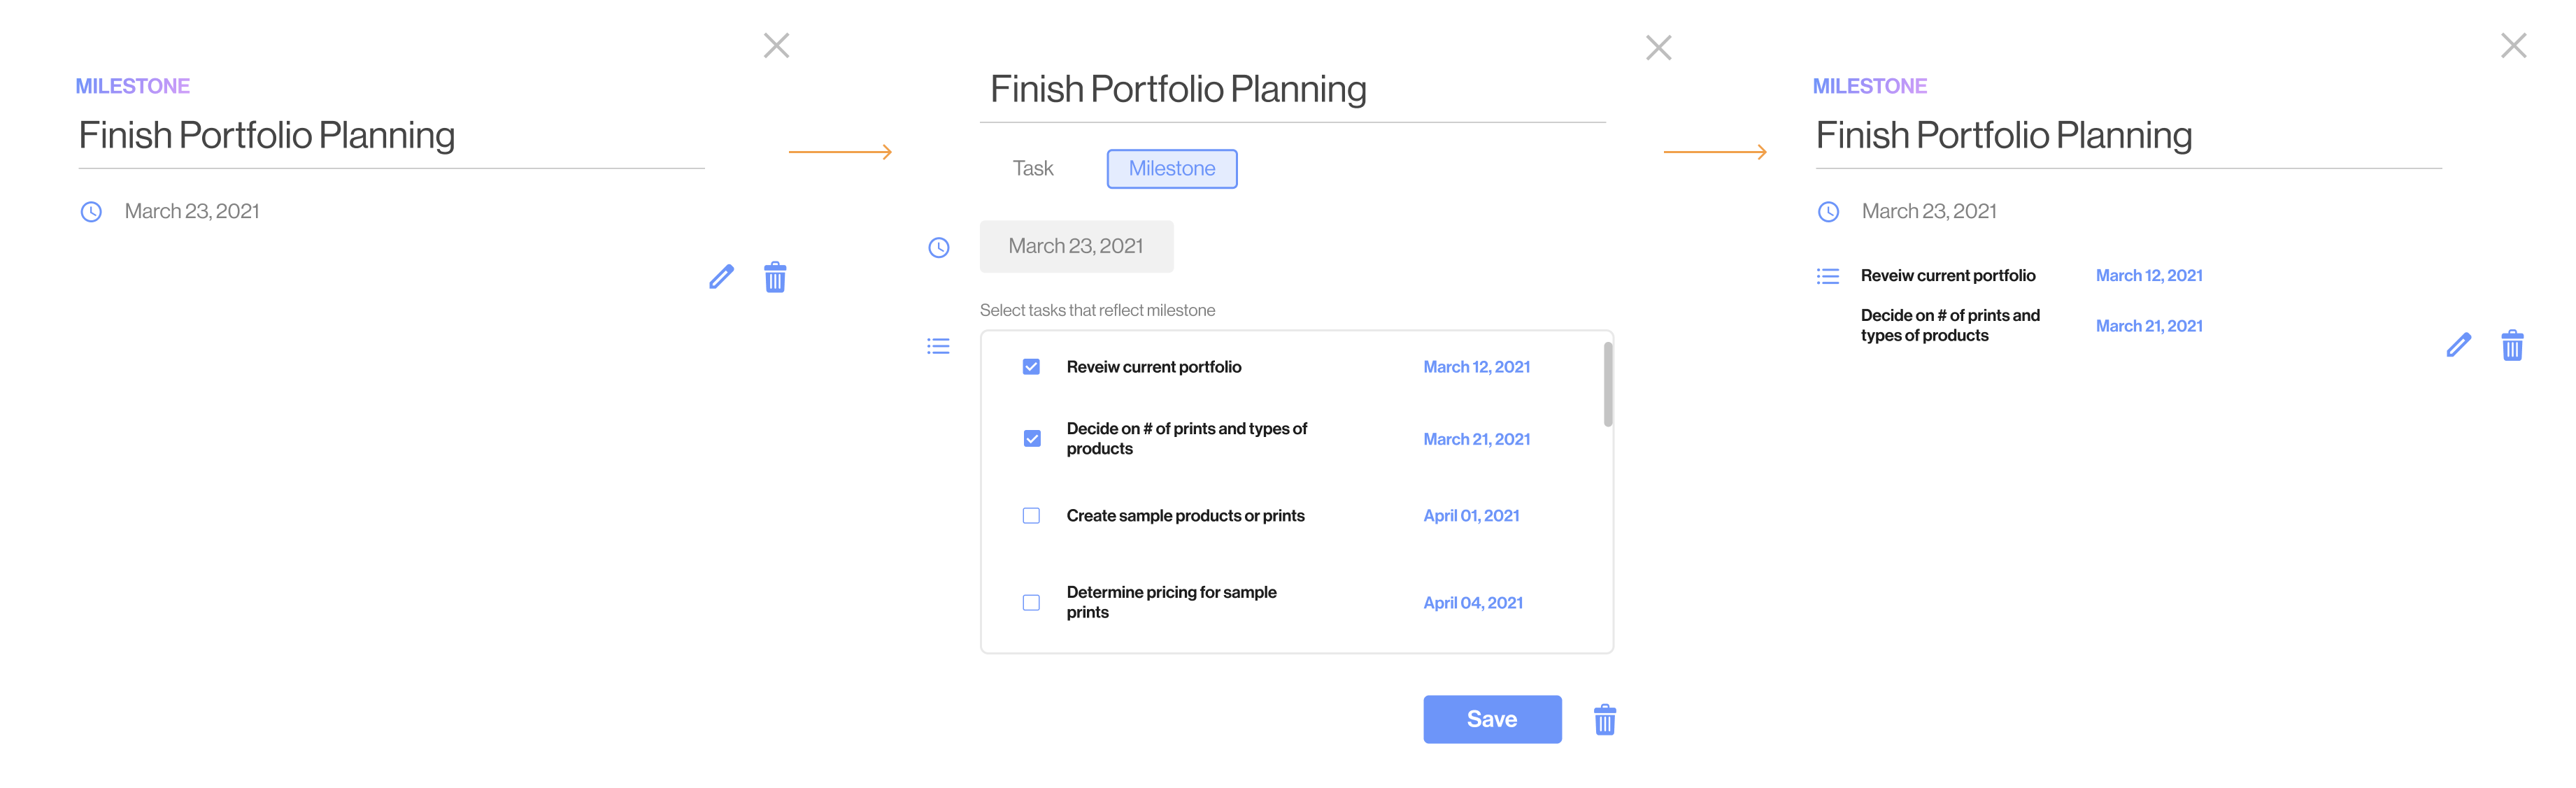Viewport: 2576px width, 788px height.
Task: Click trash icon beside Save button
Action: point(1604,719)
